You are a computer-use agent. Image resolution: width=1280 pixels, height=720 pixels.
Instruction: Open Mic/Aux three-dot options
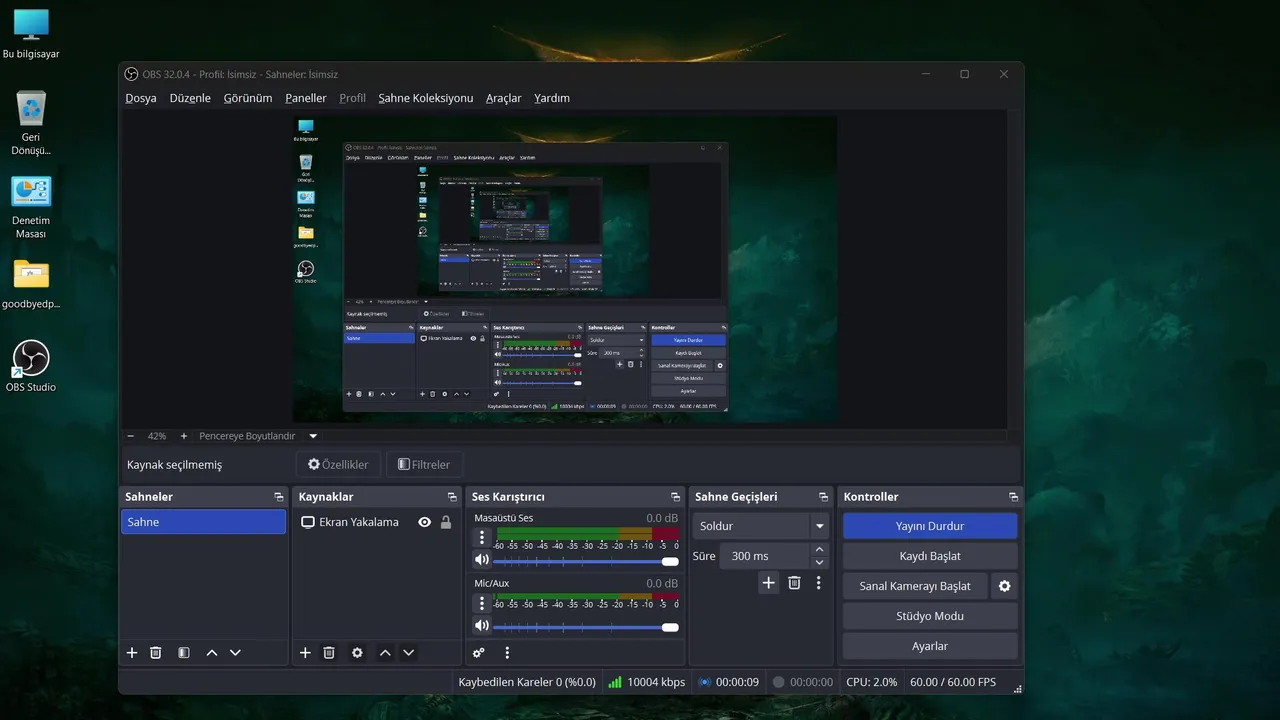[x=482, y=603]
